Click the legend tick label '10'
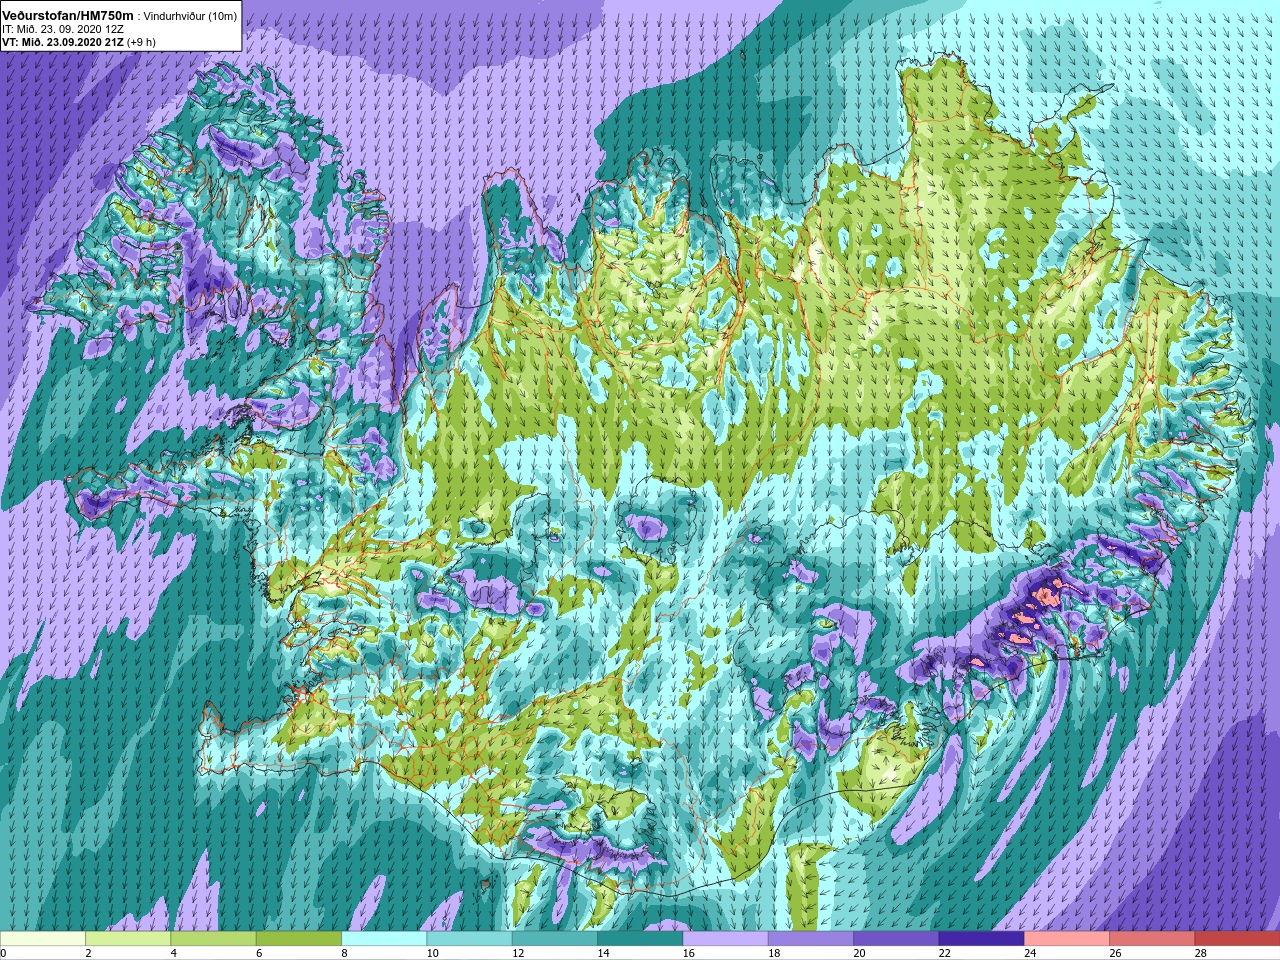The height and width of the screenshot is (960, 1280). click(x=432, y=953)
